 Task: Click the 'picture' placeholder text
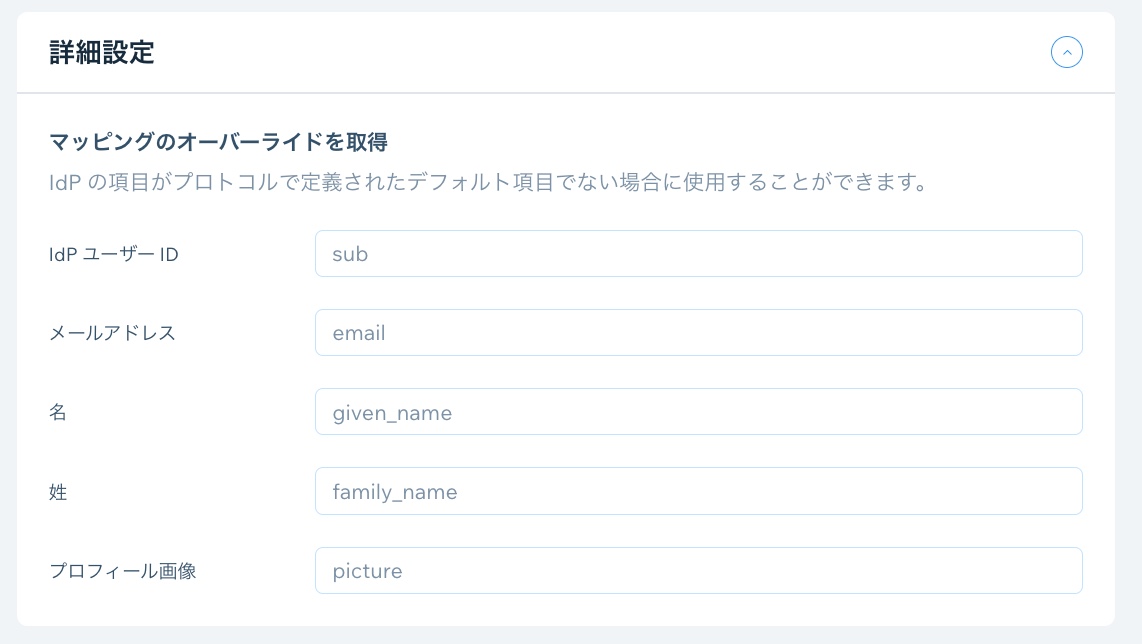click(x=367, y=571)
